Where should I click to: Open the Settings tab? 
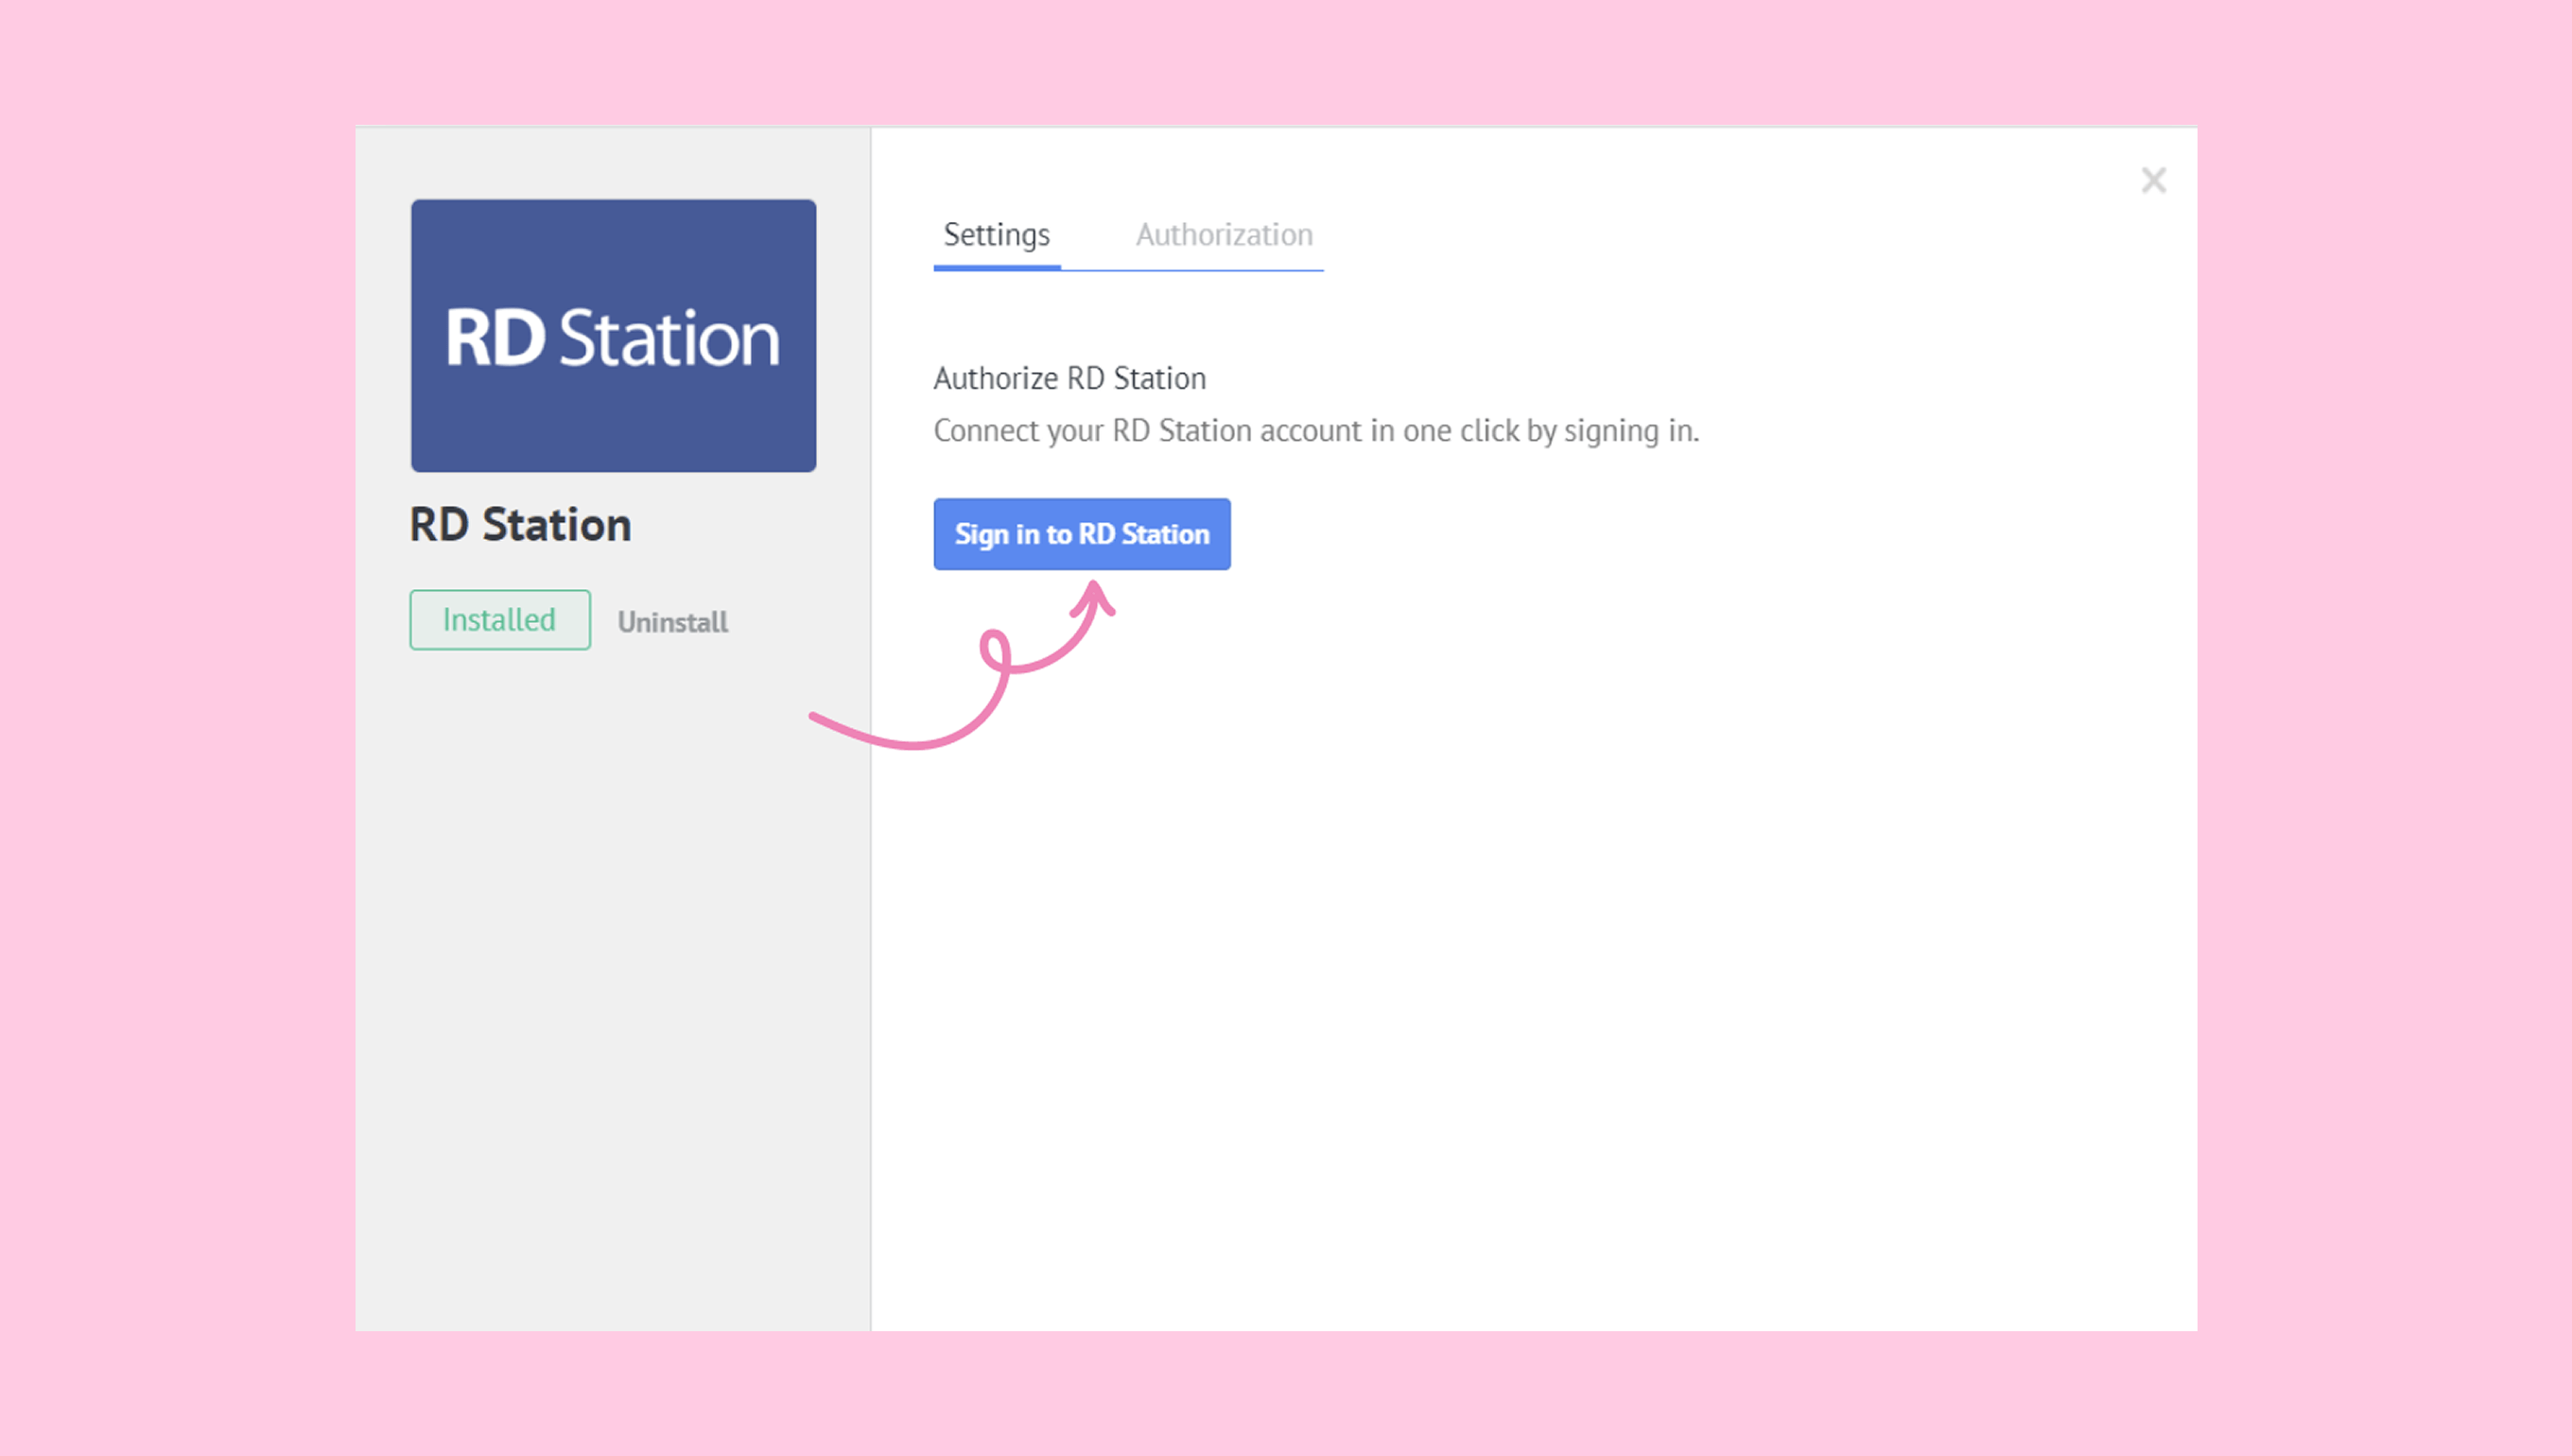[996, 235]
